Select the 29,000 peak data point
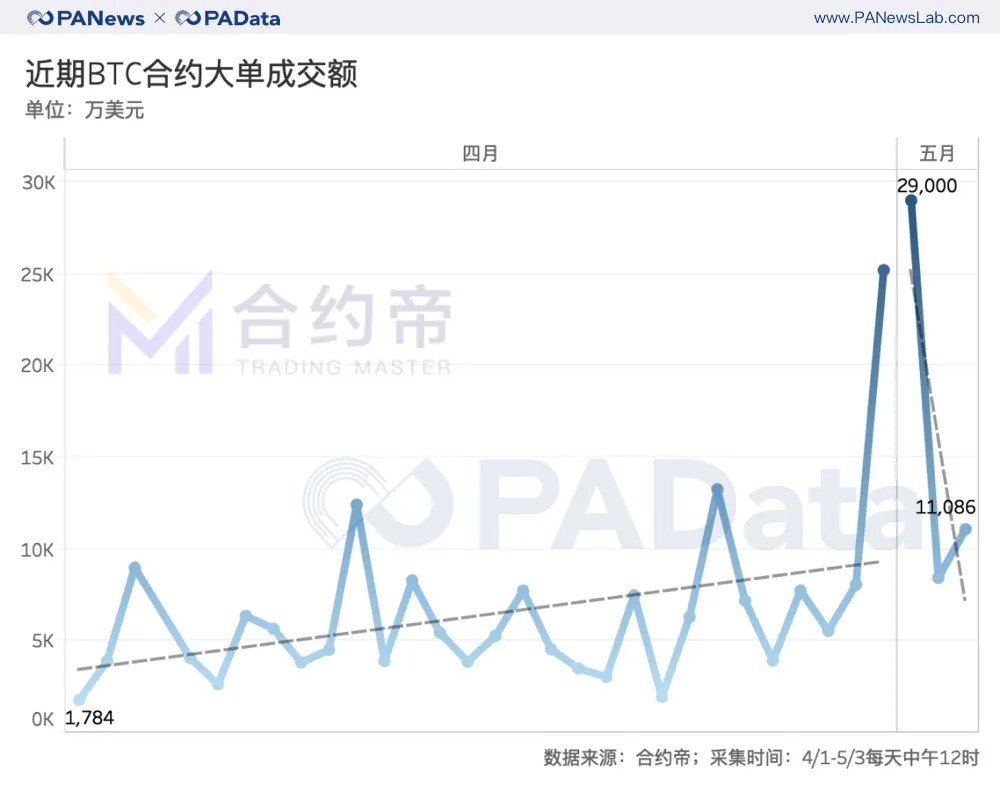Screen dimensions: 1000x792 [x=911, y=200]
